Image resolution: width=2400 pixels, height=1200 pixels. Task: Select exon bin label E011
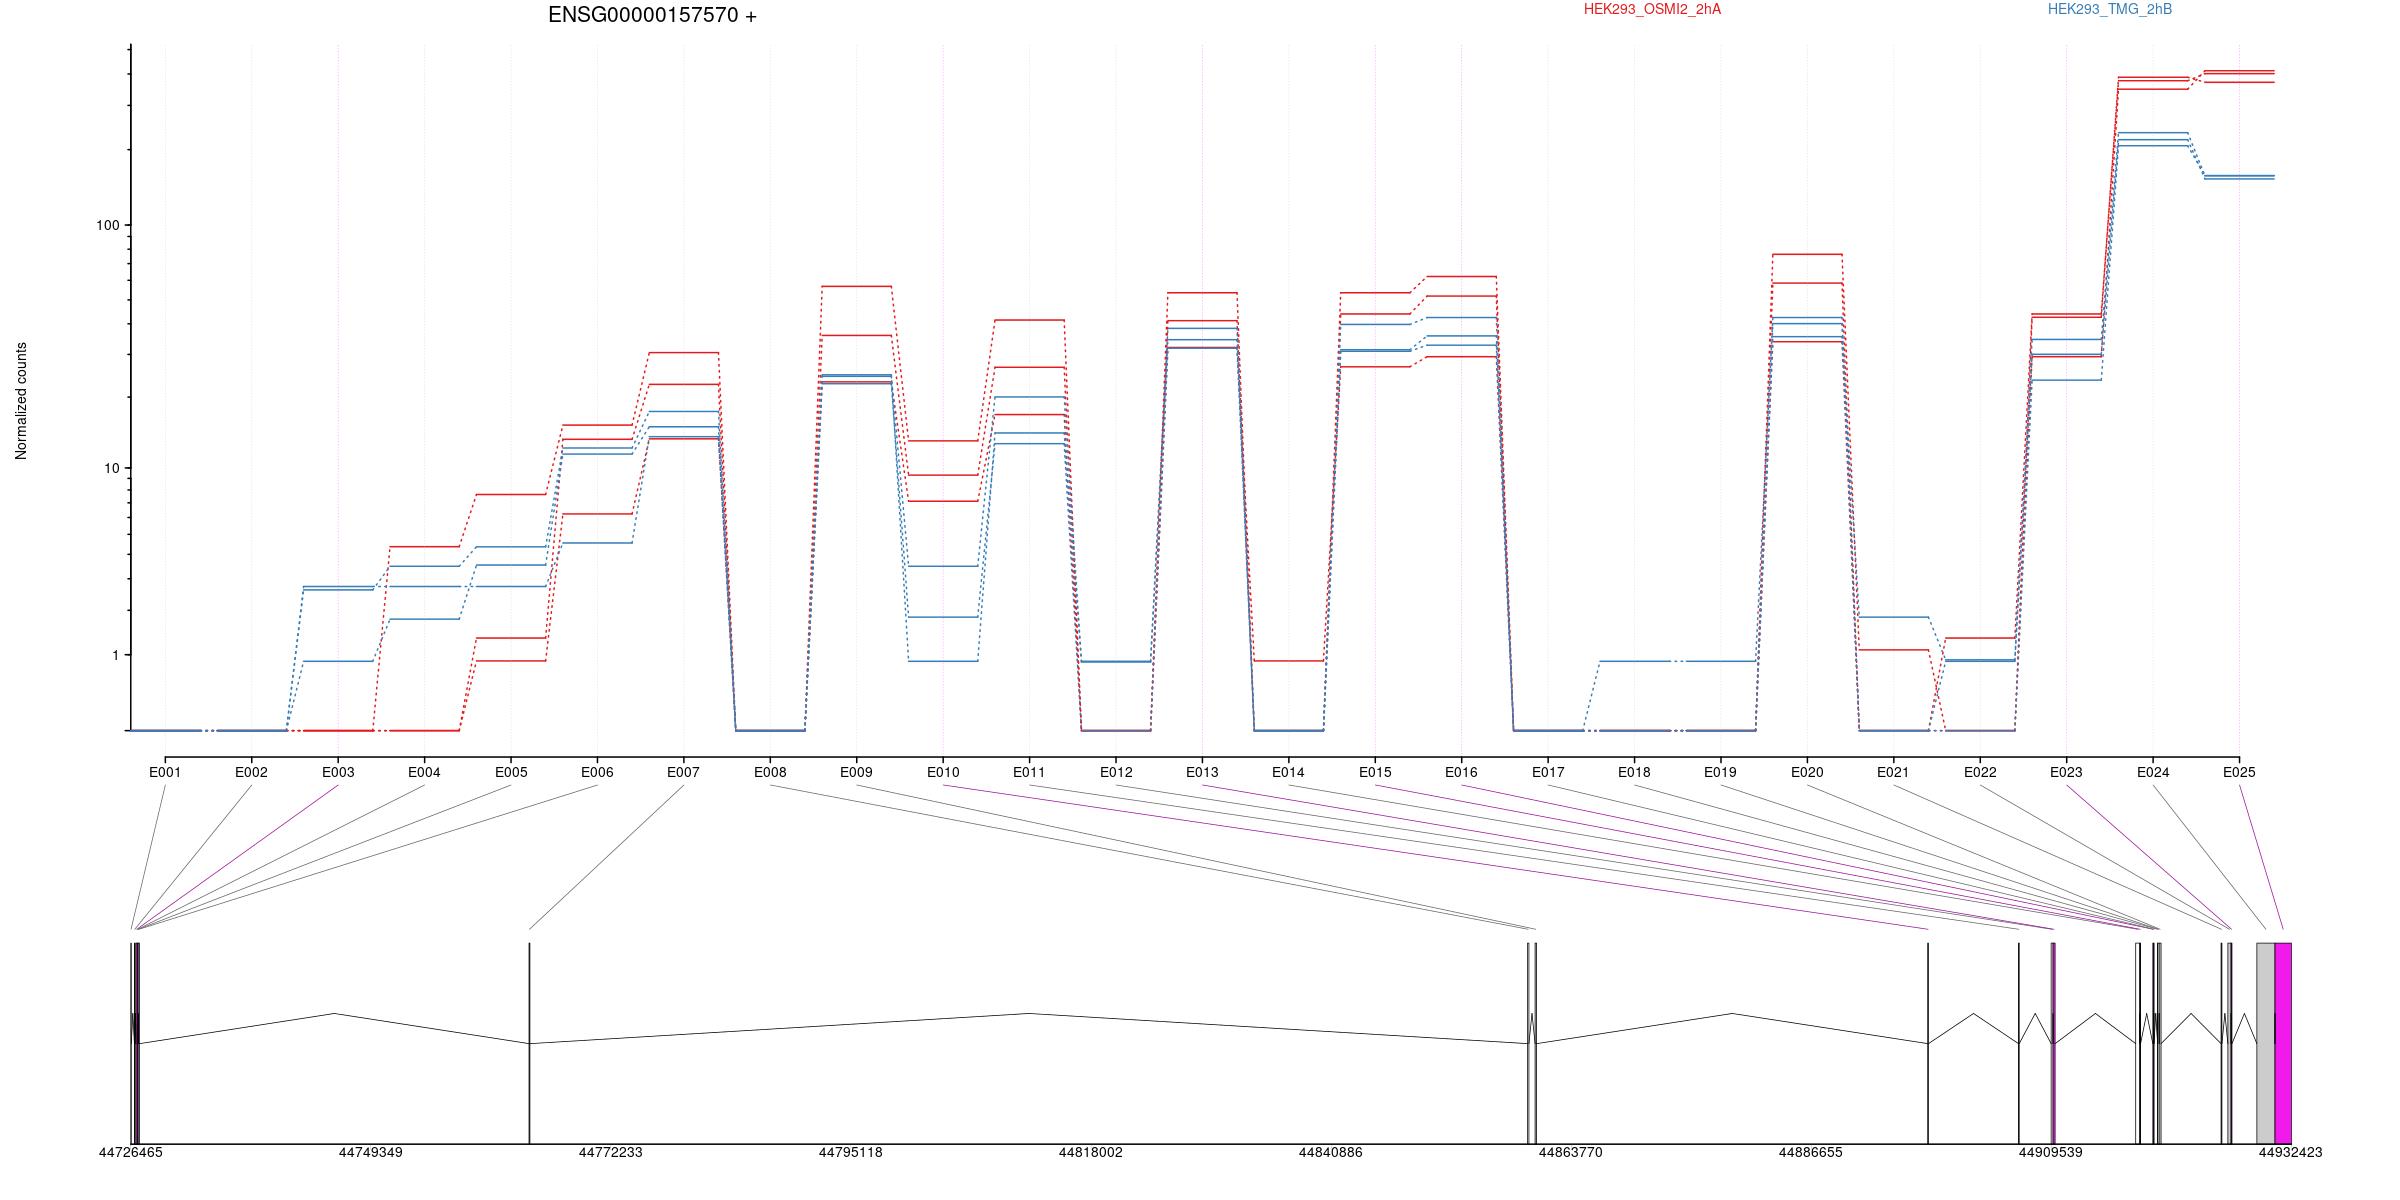click(x=1029, y=772)
